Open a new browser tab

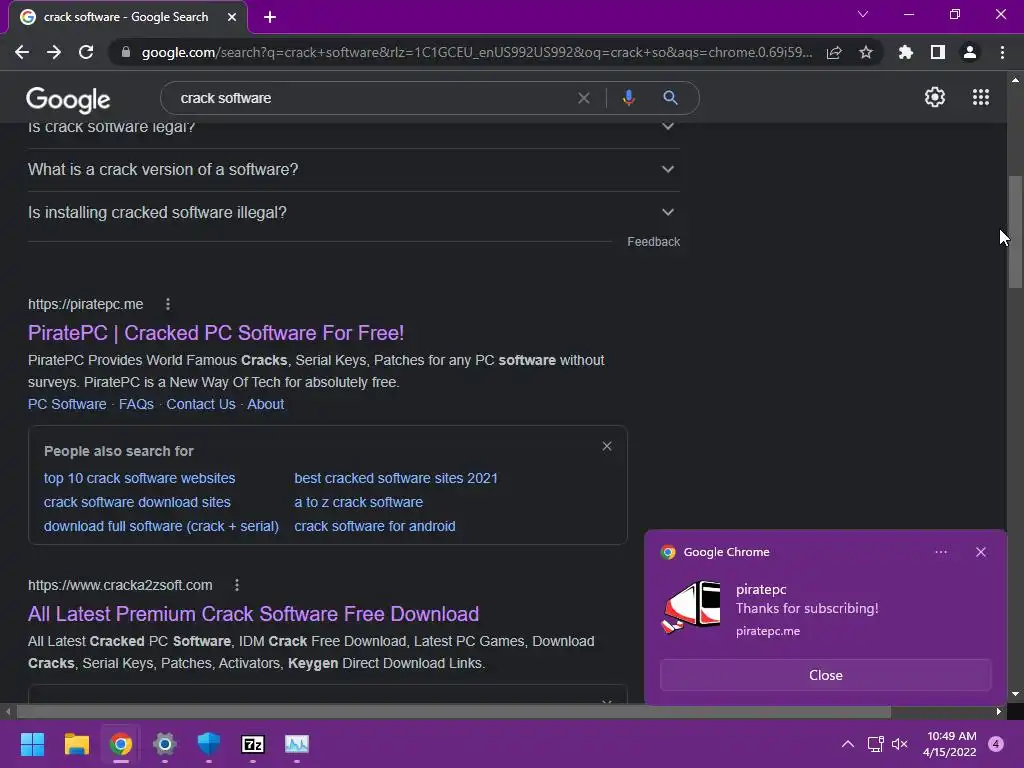point(270,17)
